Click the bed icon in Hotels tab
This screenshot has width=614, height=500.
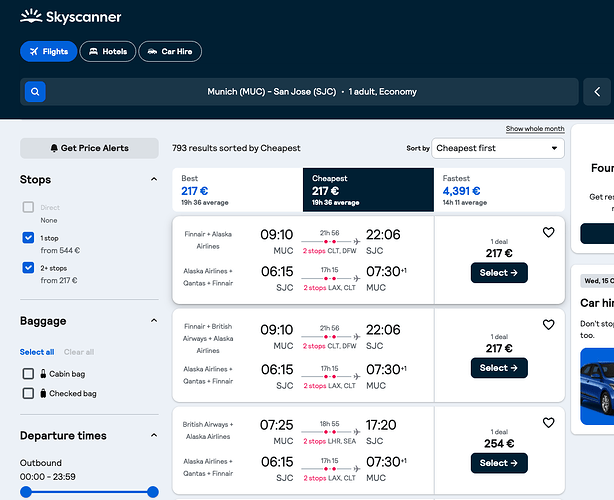coord(93,51)
